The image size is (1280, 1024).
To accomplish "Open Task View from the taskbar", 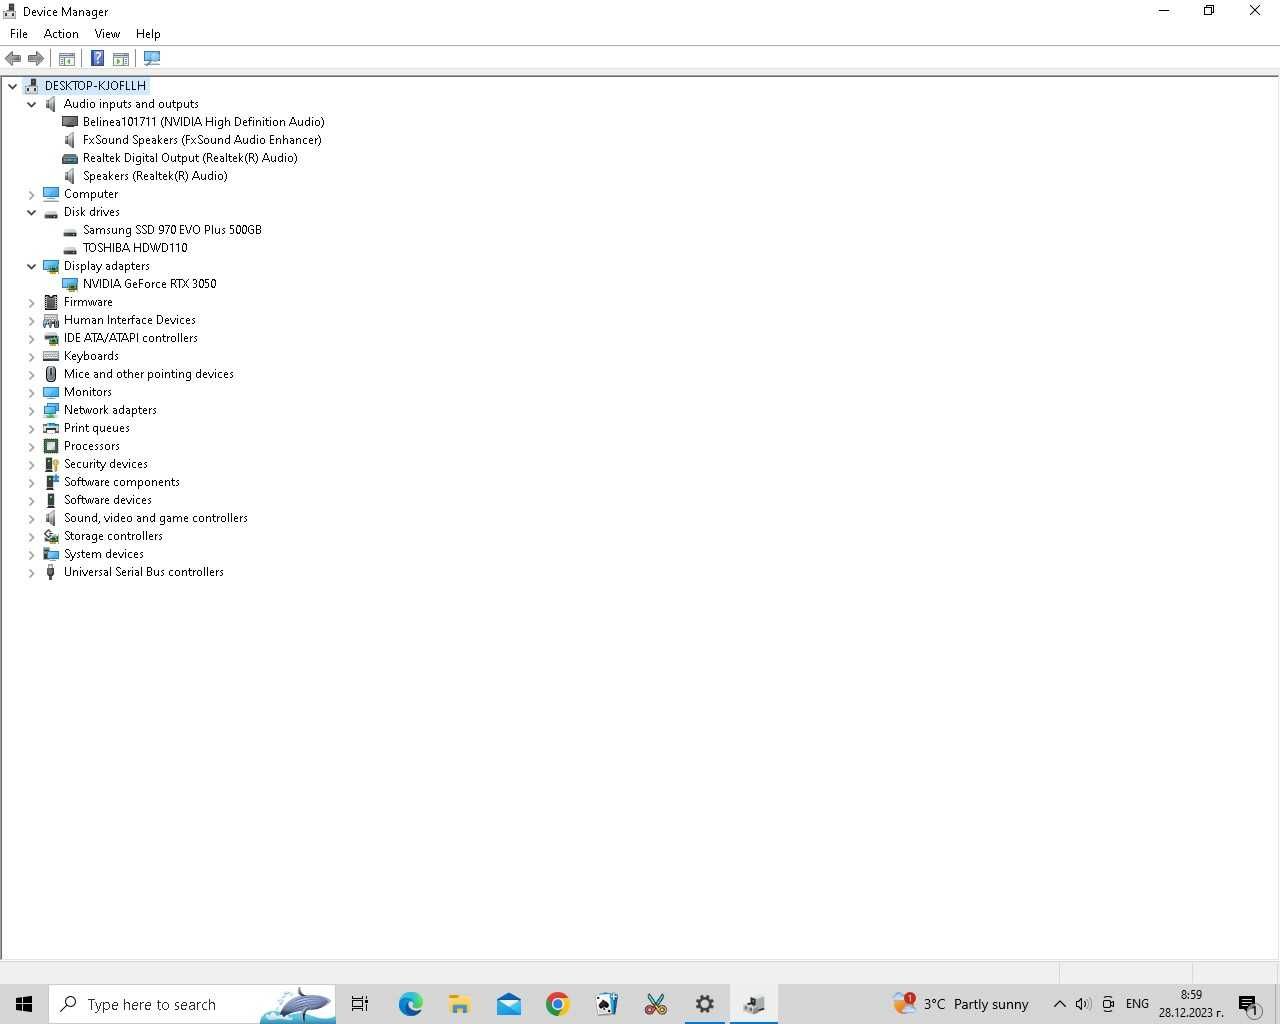I will click(360, 1004).
